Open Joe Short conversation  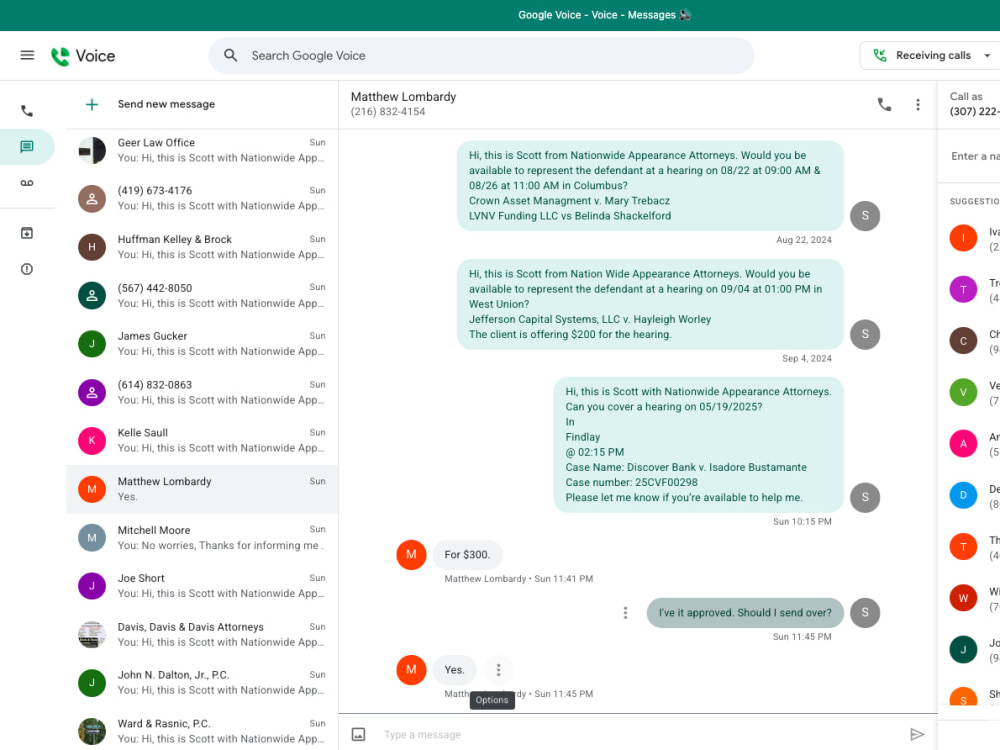point(202,586)
